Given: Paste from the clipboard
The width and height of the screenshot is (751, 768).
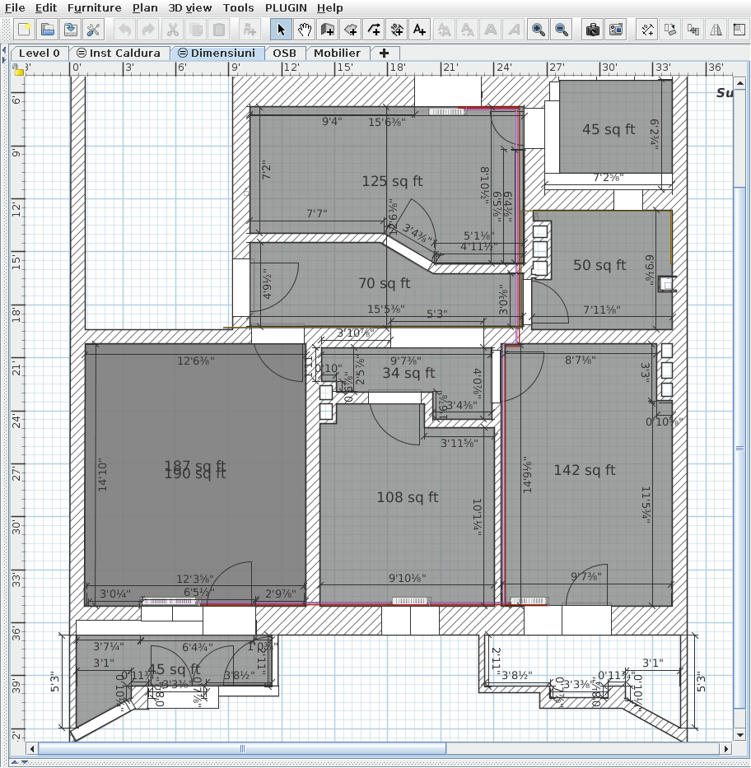Looking at the screenshot, I should click(x=218, y=30).
